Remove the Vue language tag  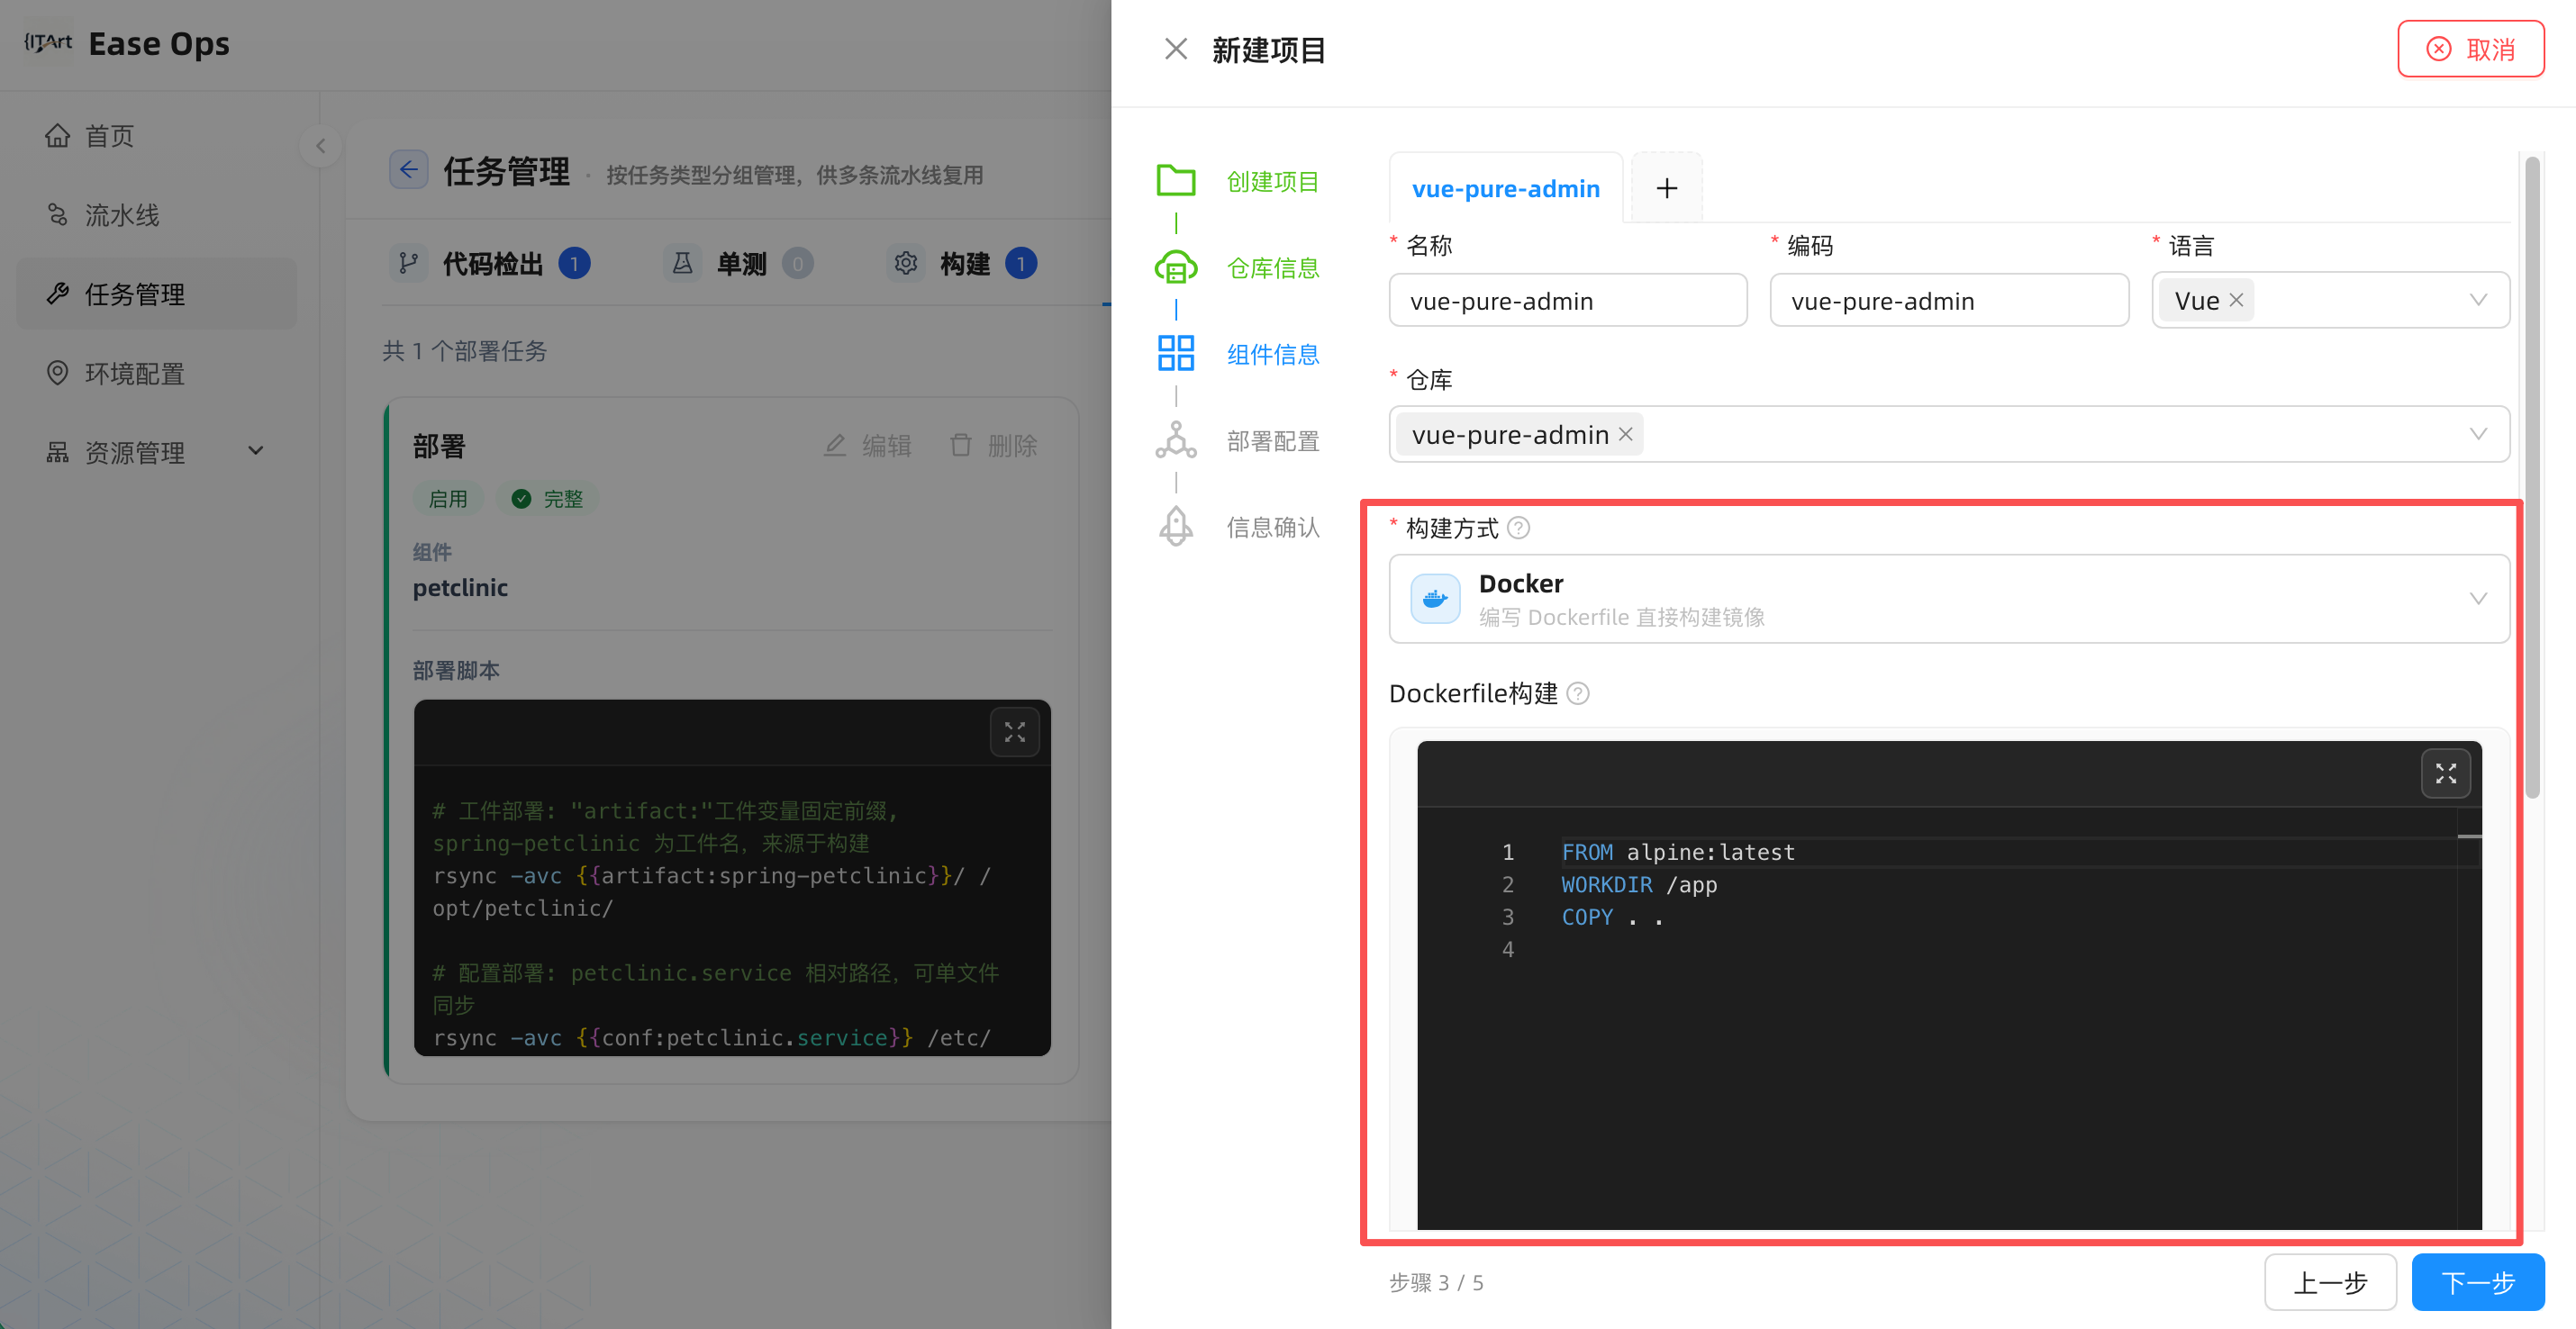tap(2236, 300)
